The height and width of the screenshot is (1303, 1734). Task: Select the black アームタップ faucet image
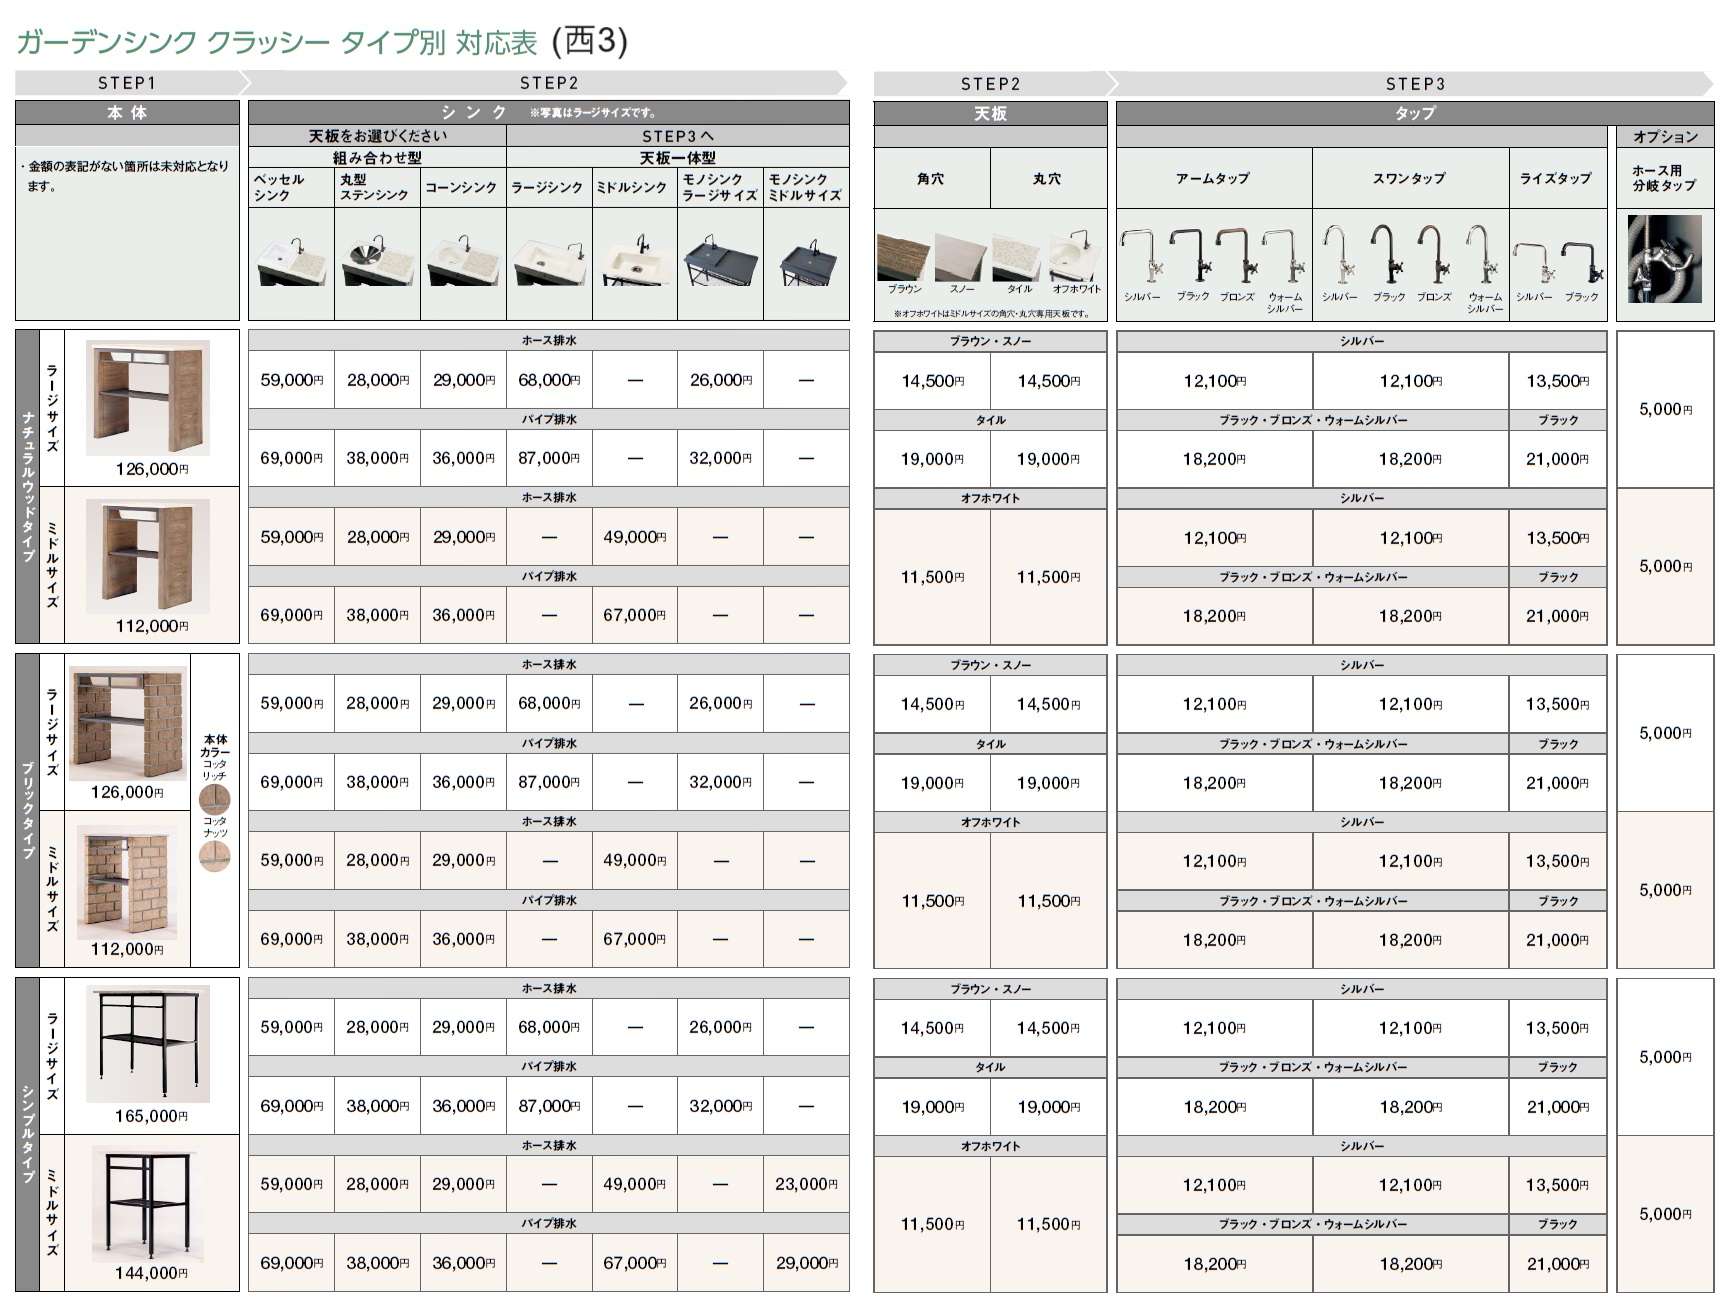point(1190,258)
